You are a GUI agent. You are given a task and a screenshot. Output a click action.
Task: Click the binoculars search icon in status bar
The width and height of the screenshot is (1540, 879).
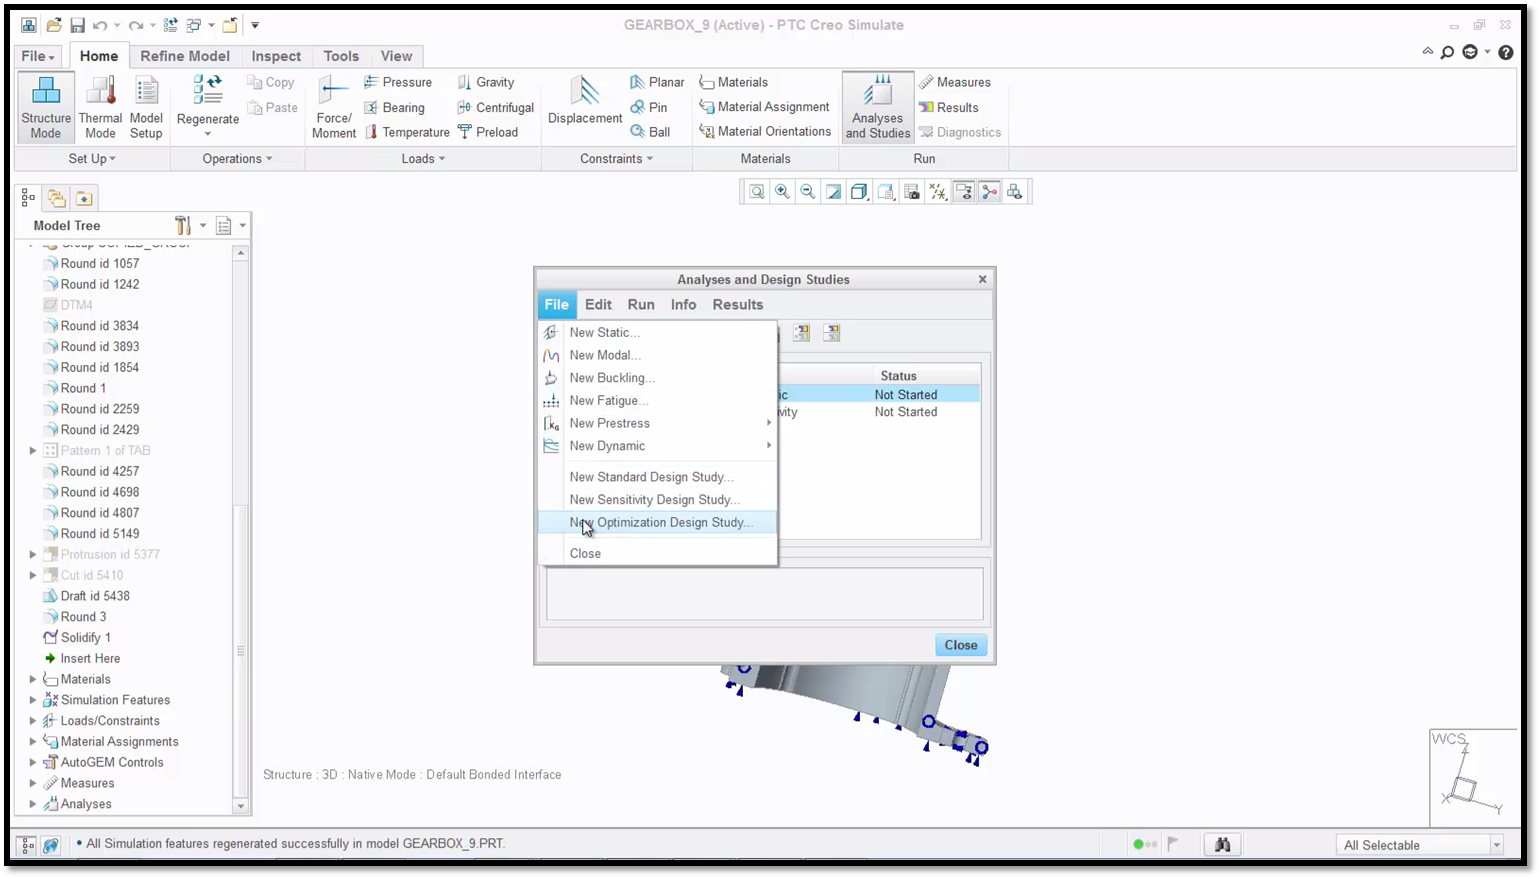(x=1222, y=846)
